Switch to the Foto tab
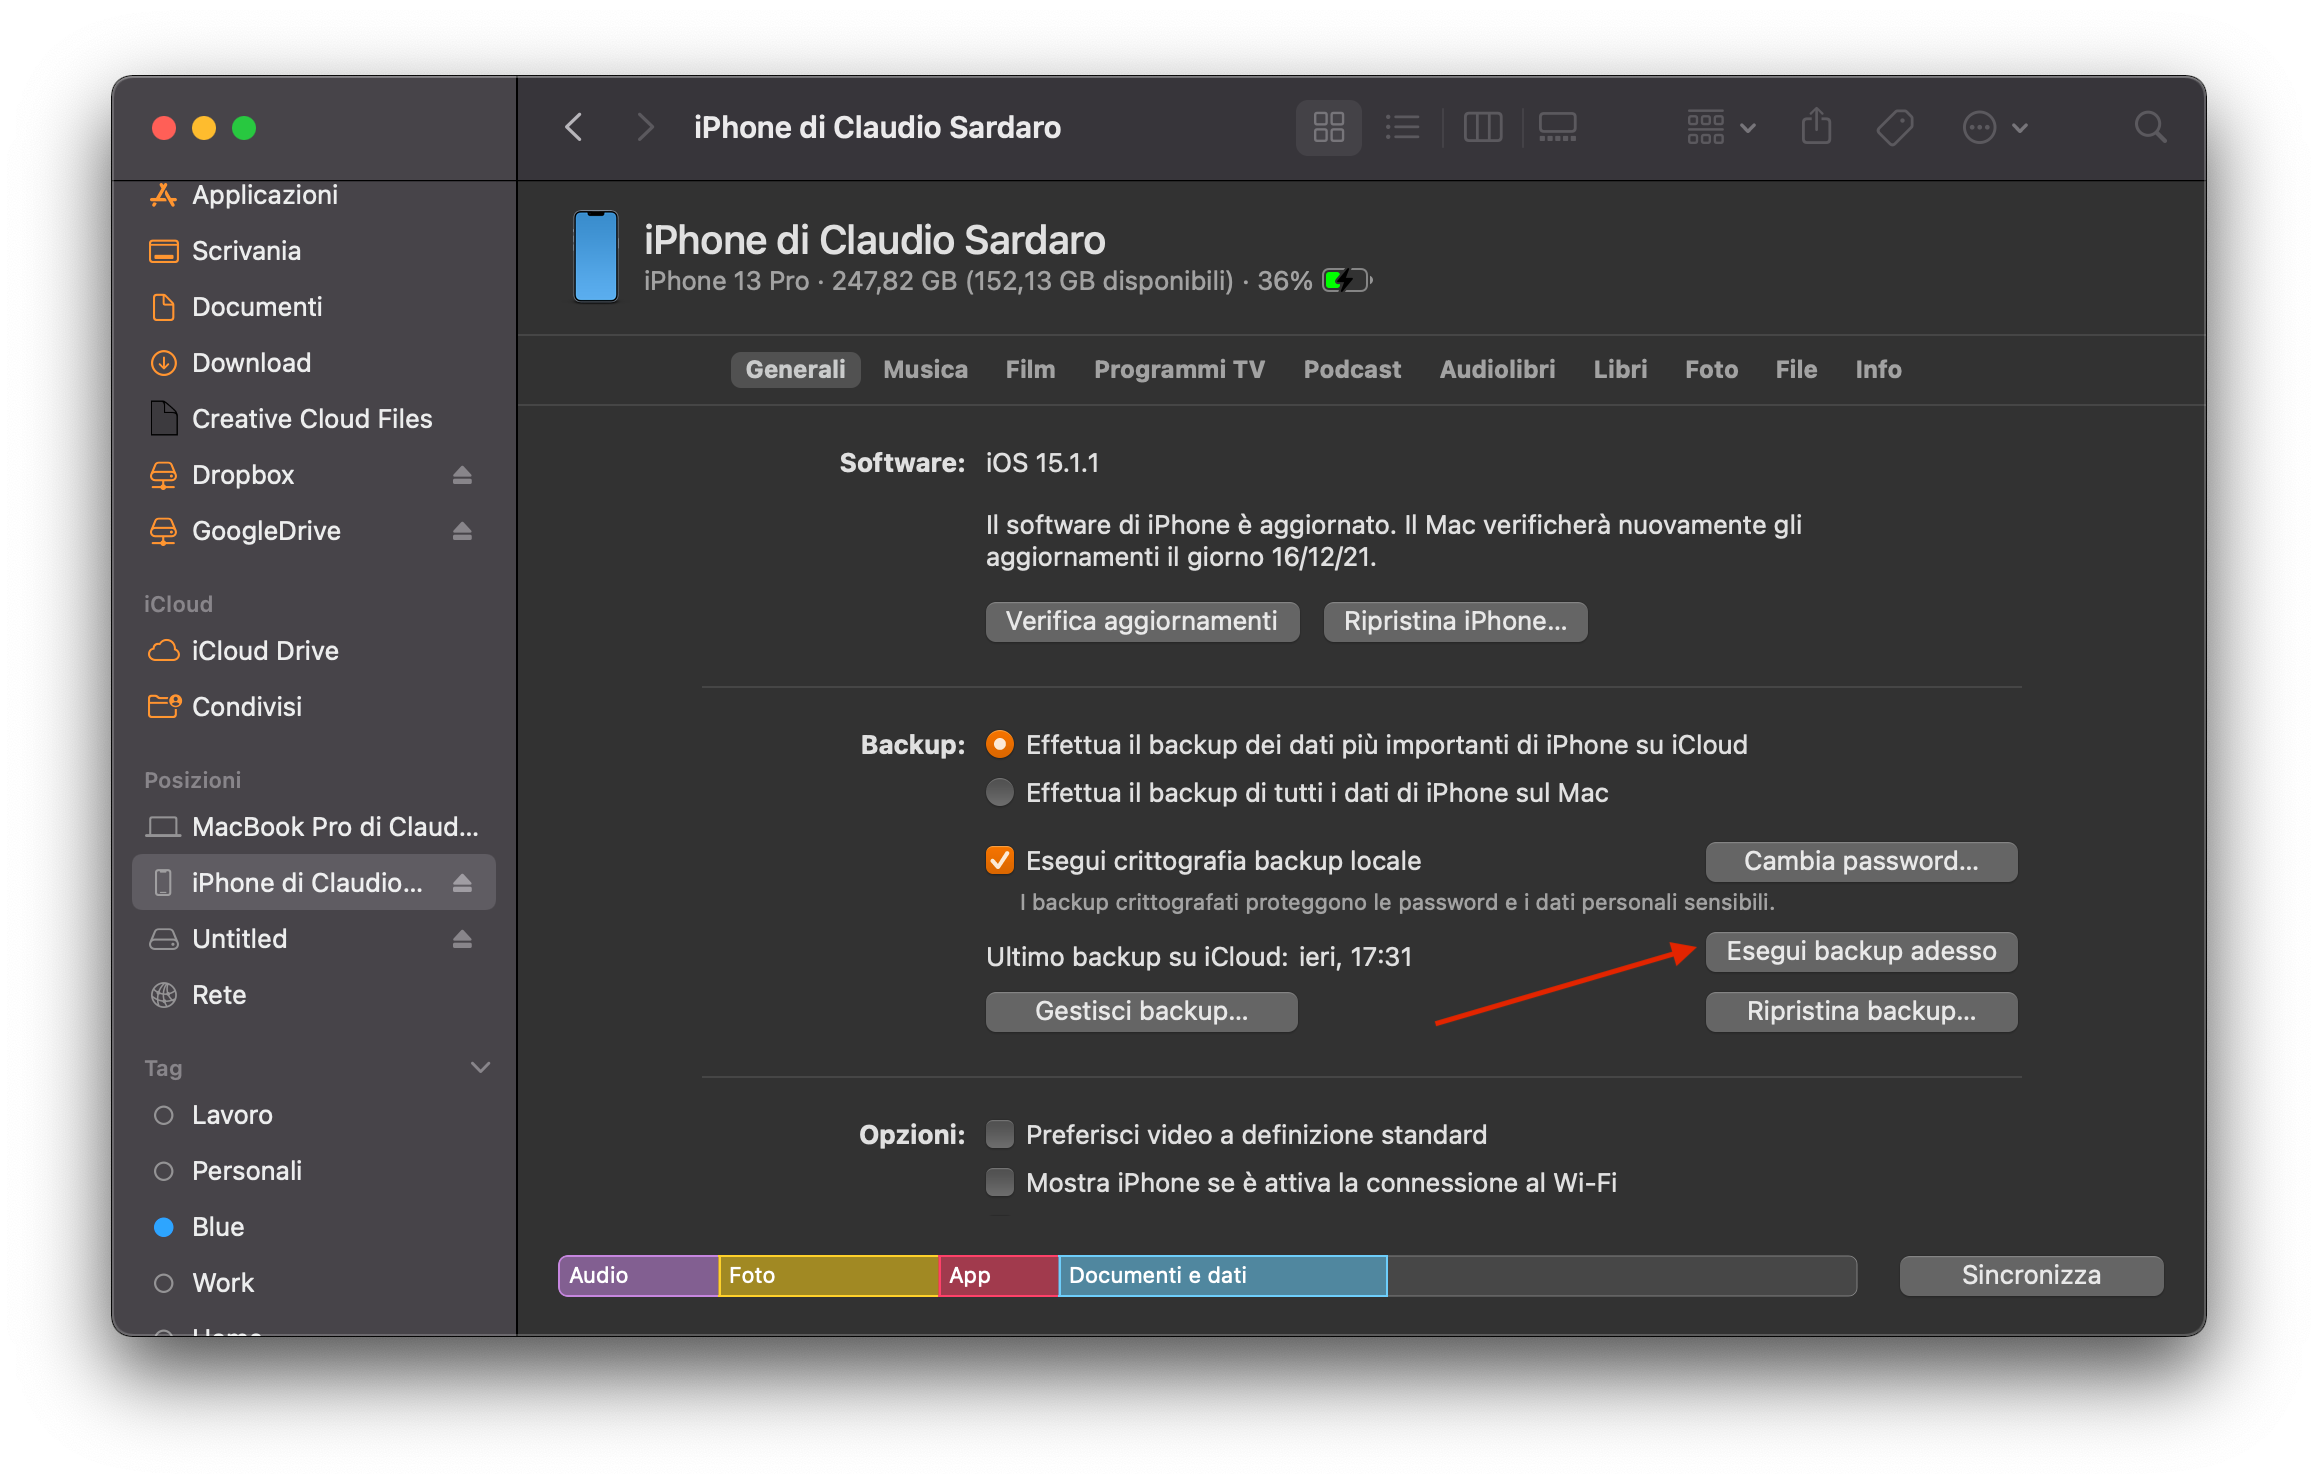The height and width of the screenshot is (1484, 2318). tap(1711, 370)
